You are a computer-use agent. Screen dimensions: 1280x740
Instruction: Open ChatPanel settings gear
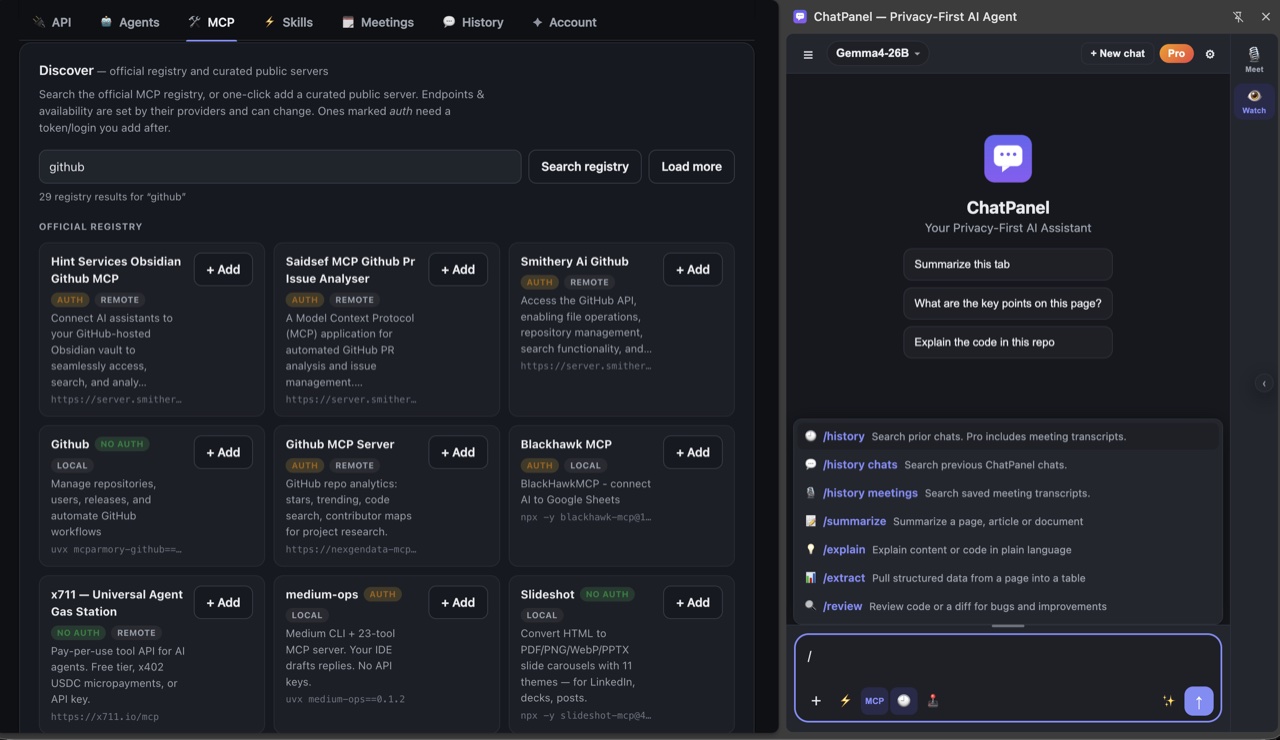[1210, 54]
